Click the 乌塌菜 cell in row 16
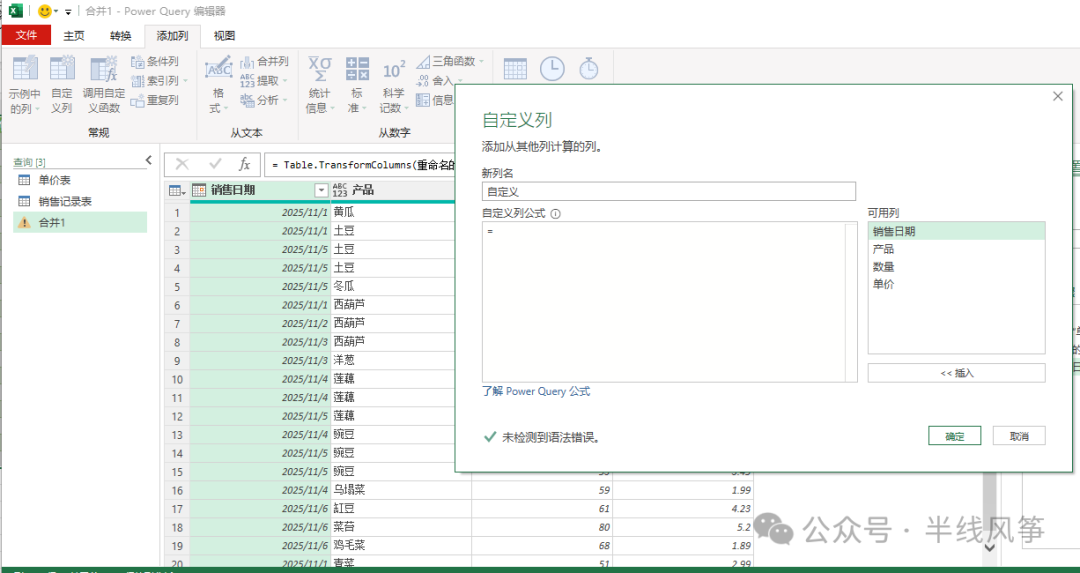This screenshot has height=573, width=1080. point(400,490)
